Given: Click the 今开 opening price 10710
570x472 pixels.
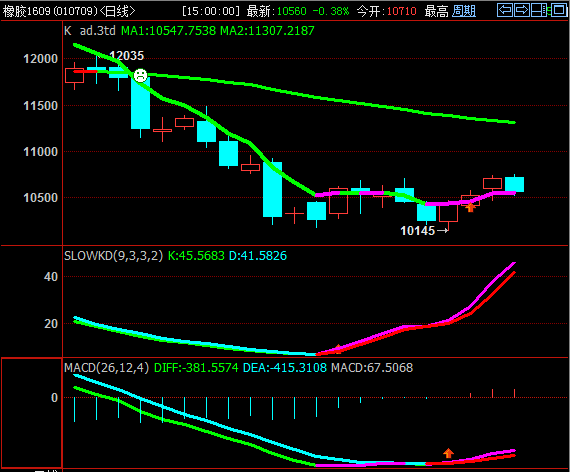Looking at the screenshot, I should (401, 11).
